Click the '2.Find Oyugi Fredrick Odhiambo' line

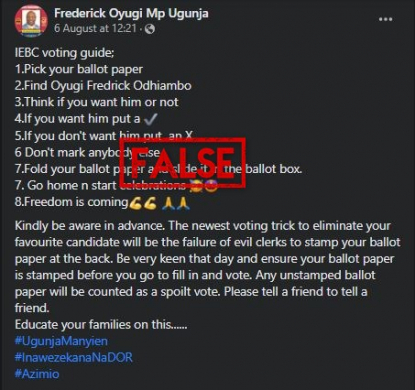(x=103, y=86)
